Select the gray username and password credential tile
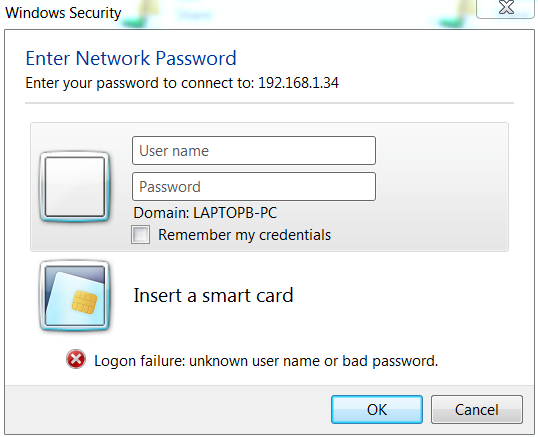This screenshot has height=437, width=538. point(269,187)
